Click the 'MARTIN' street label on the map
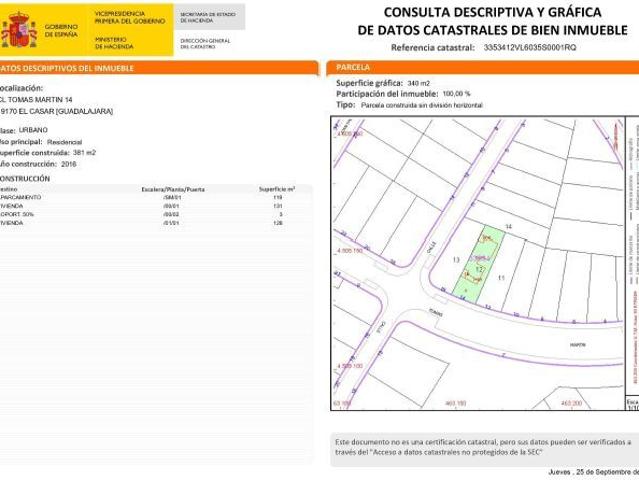The height and width of the screenshot is (480, 639). tap(577, 345)
